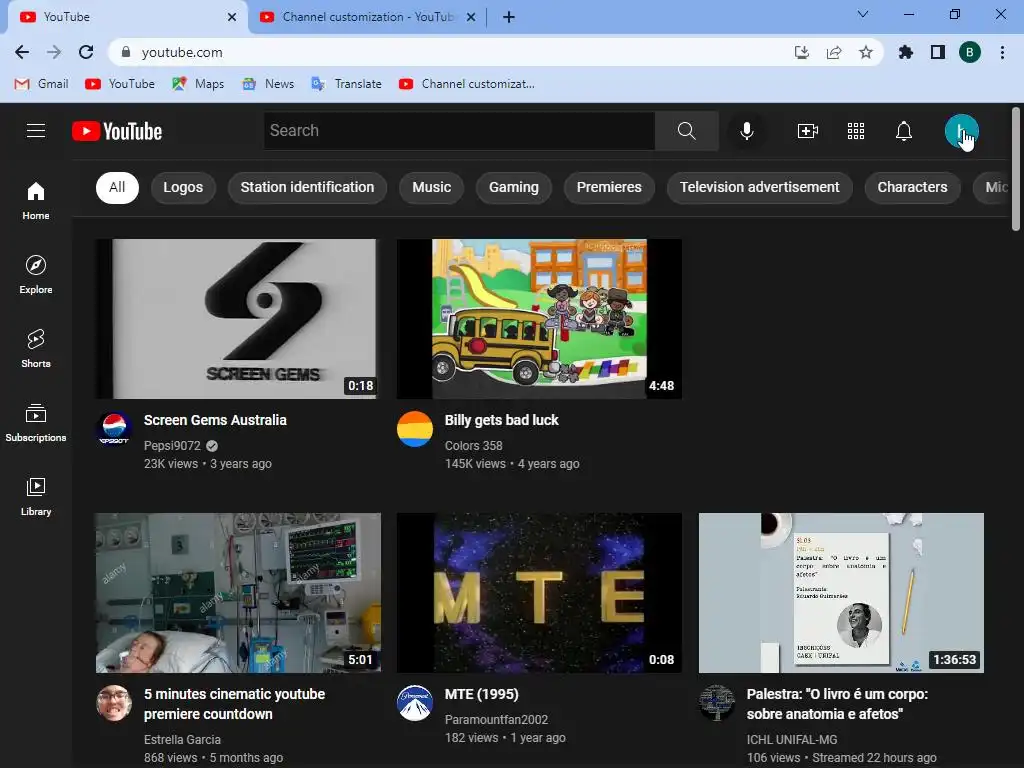
Task: Click the browser back arrow
Action: pyautogui.click(x=22, y=52)
